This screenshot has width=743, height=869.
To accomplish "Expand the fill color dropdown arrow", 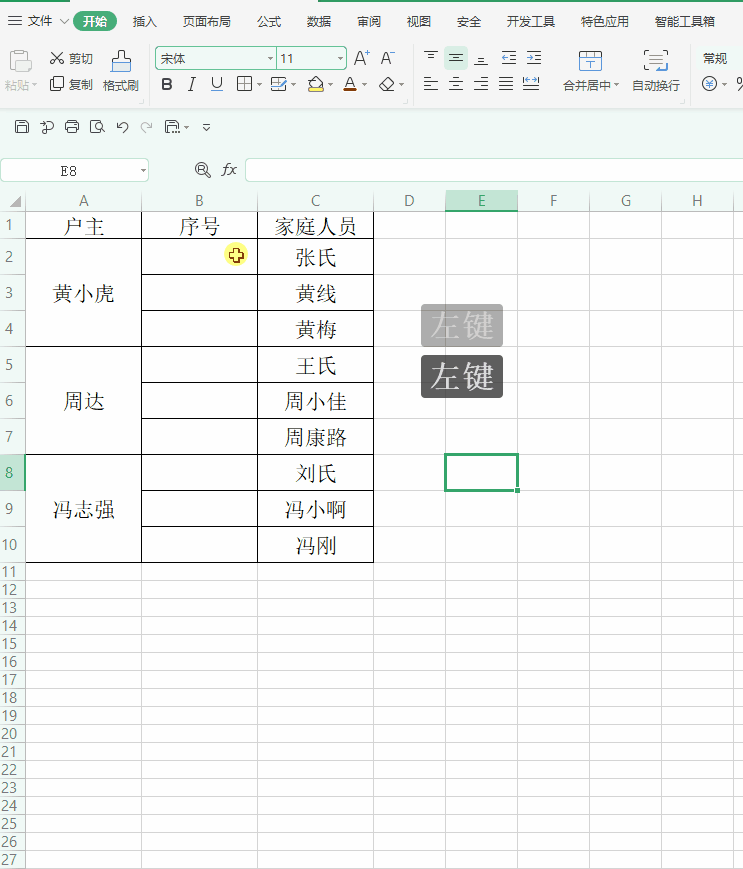I will [331, 85].
